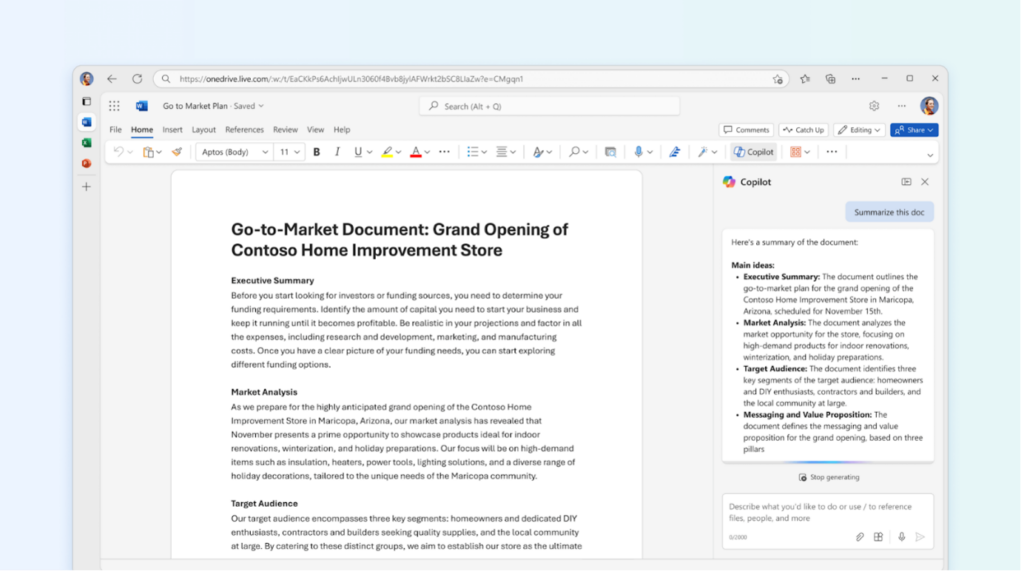The width and height of the screenshot is (1024, 574).
Task: Click the settings gear icon
Action: [874, 106]
